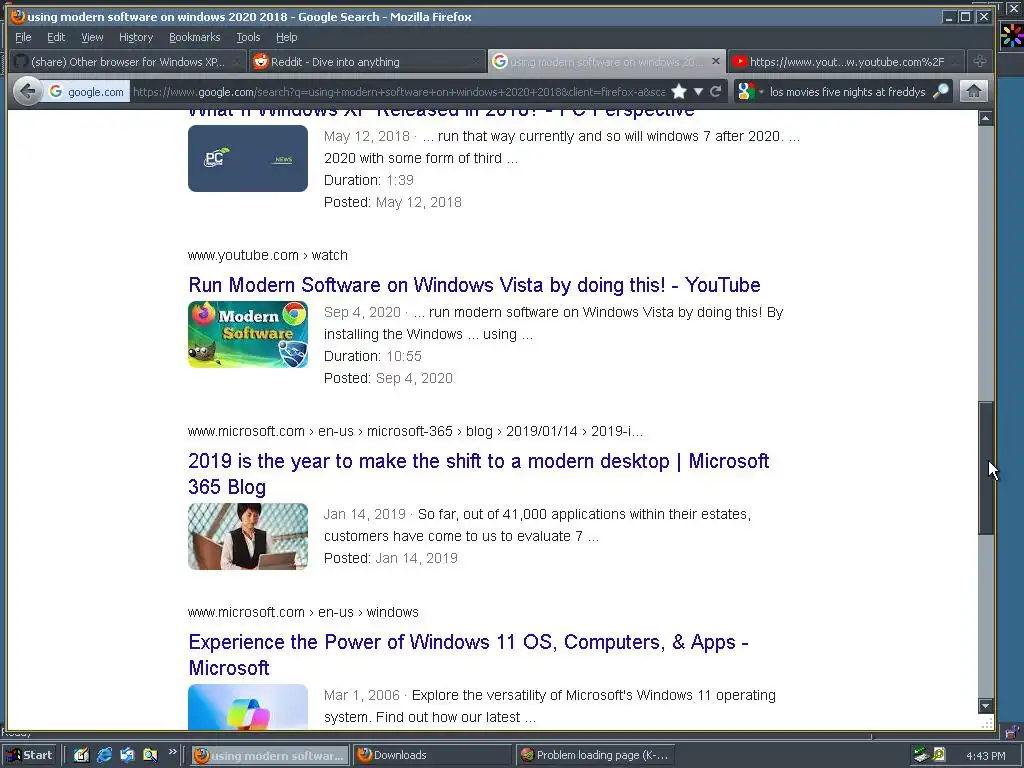Image resolution: width=1024 pixels, height=768 pixels.
Task: Click the Firefox logo in the title bar
Action: 18,16
